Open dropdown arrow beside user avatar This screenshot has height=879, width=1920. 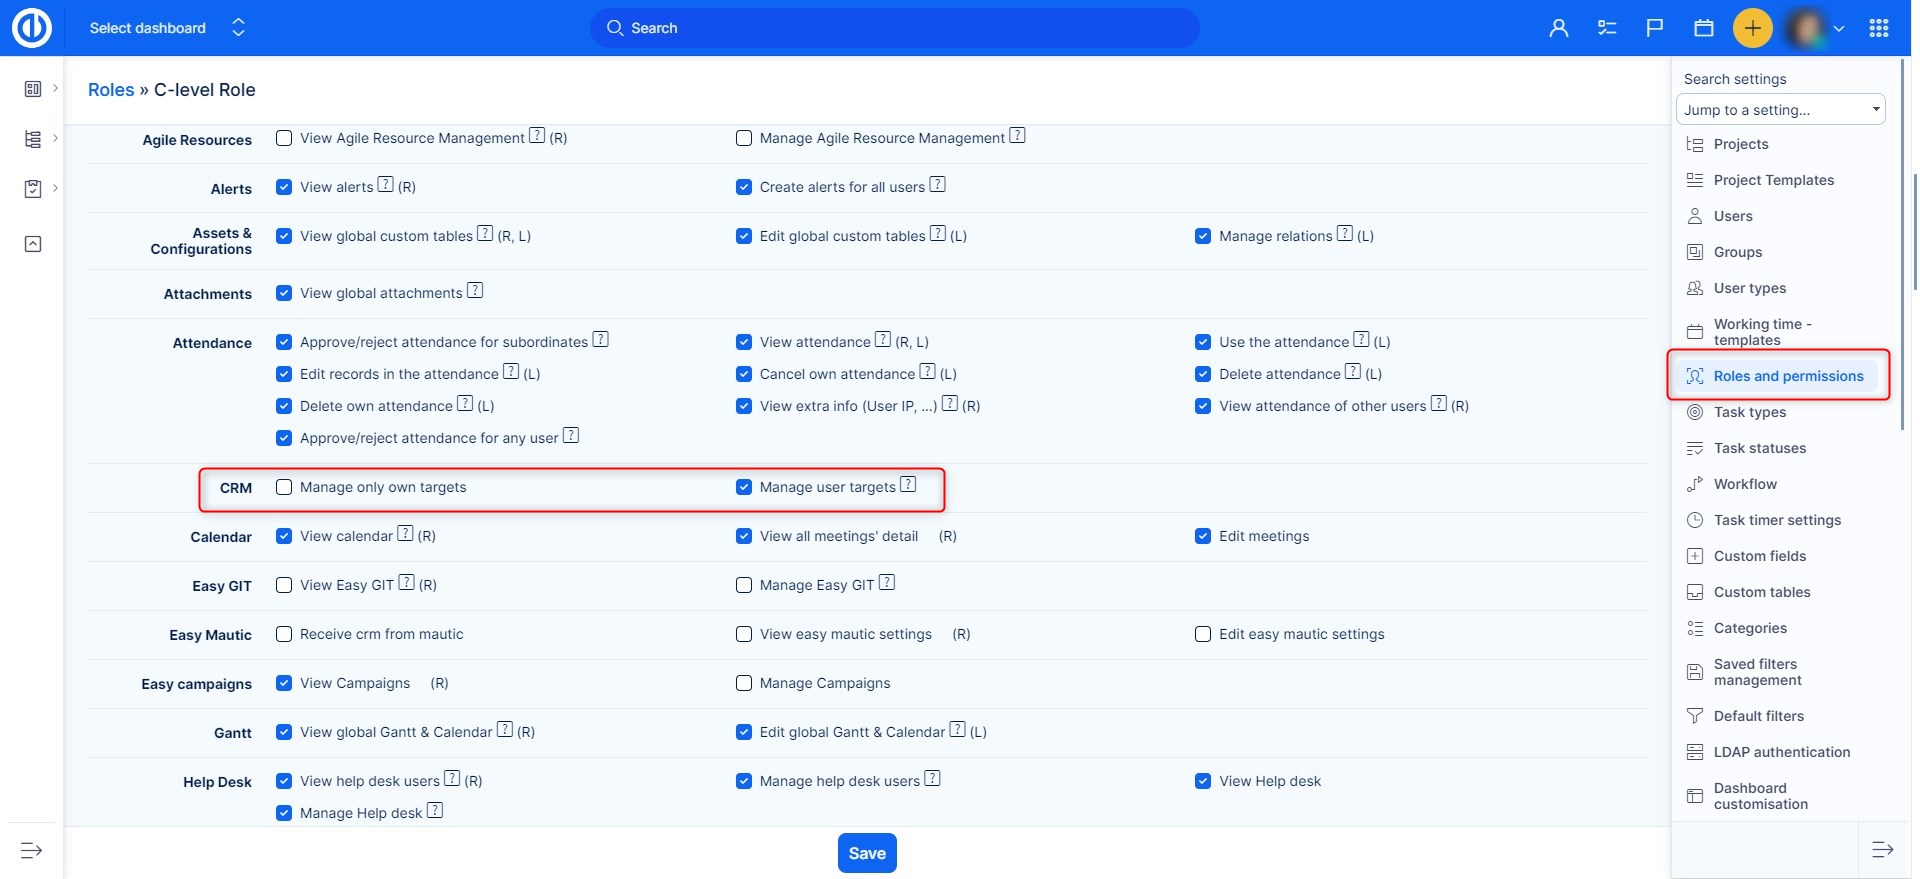[1839, 28]
